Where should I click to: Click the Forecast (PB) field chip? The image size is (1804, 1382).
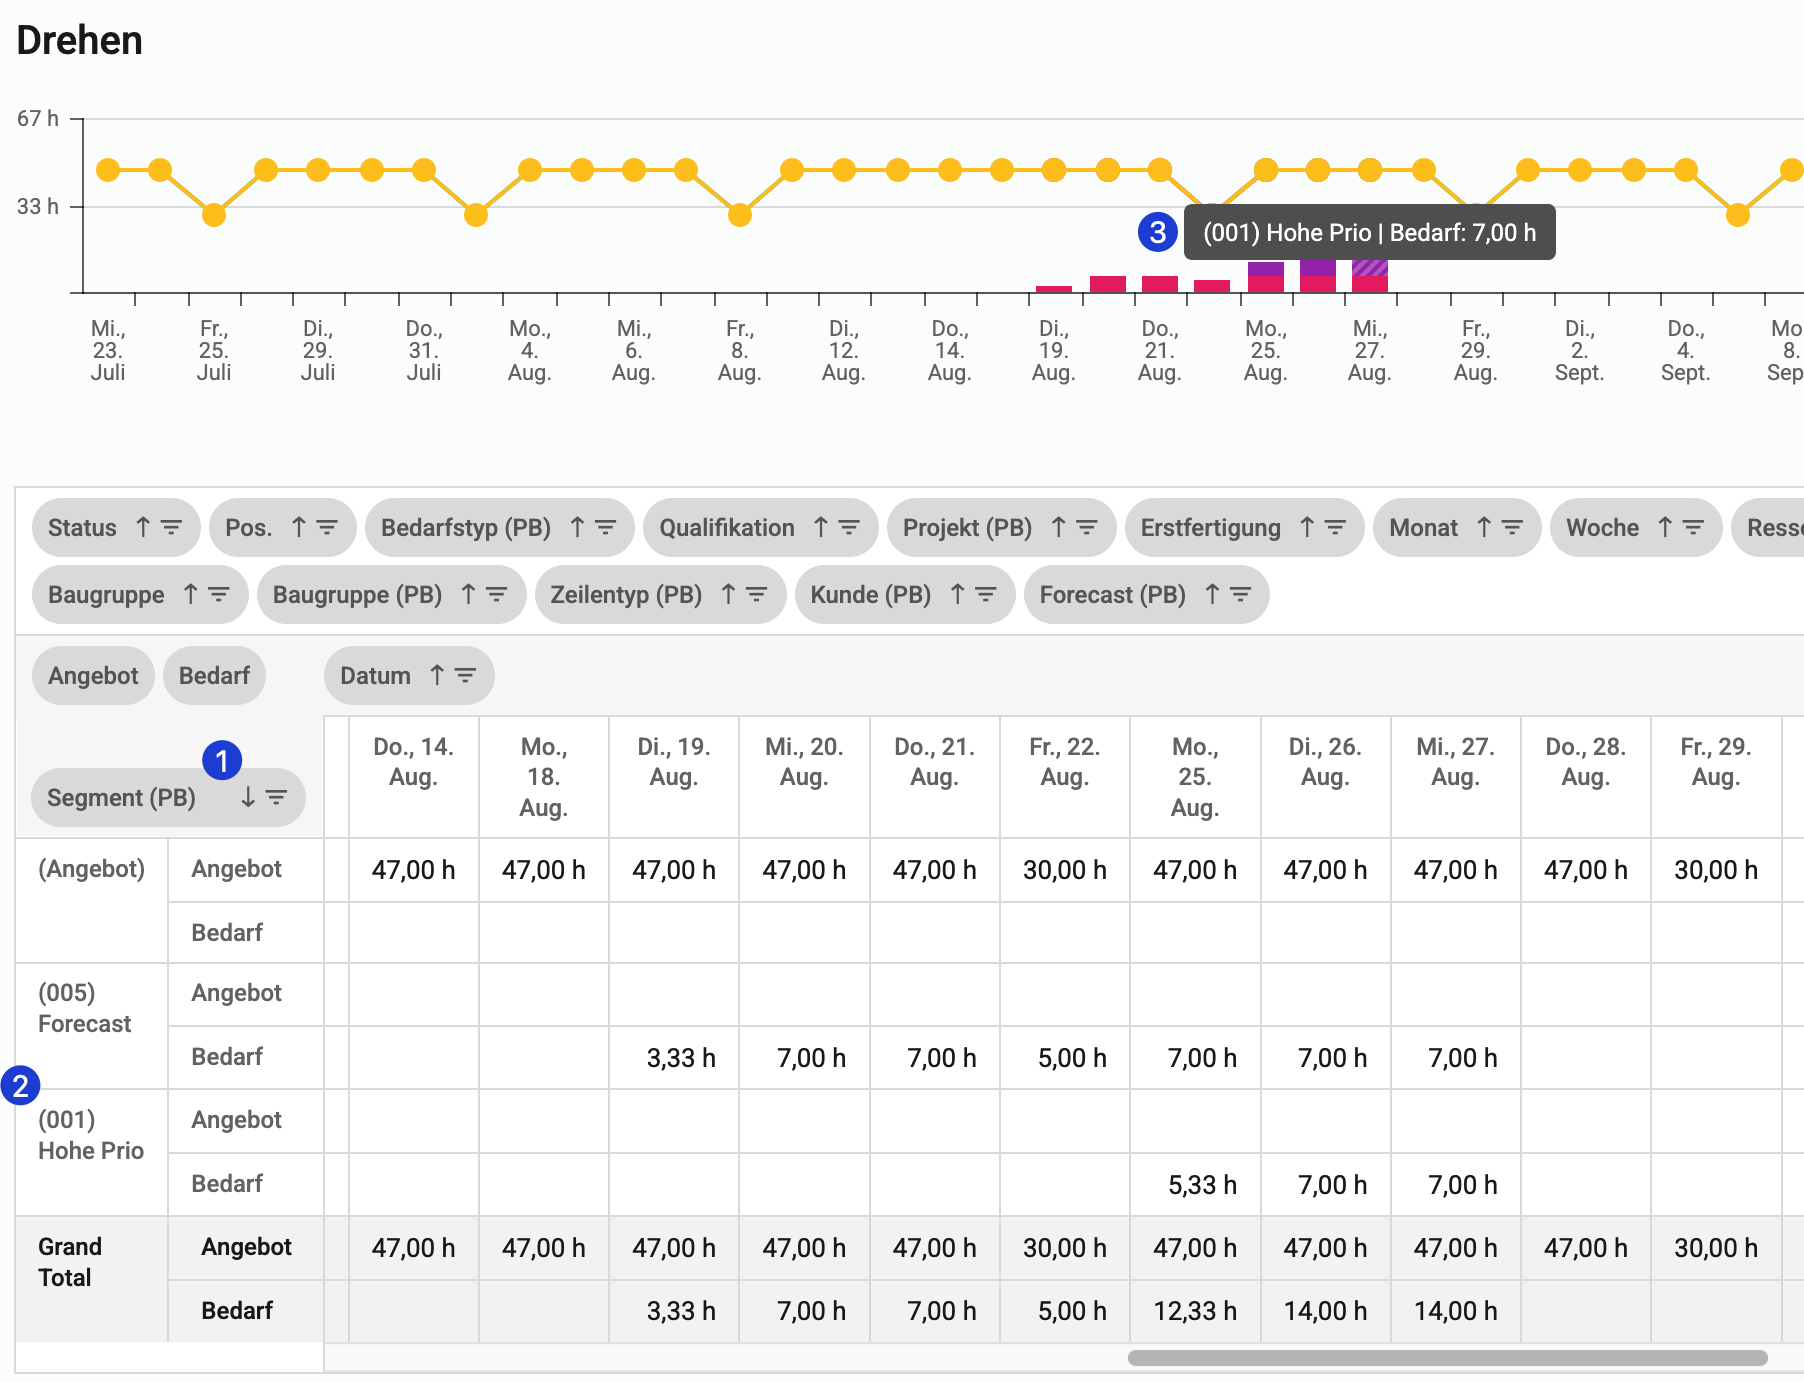click(1112, 595)
